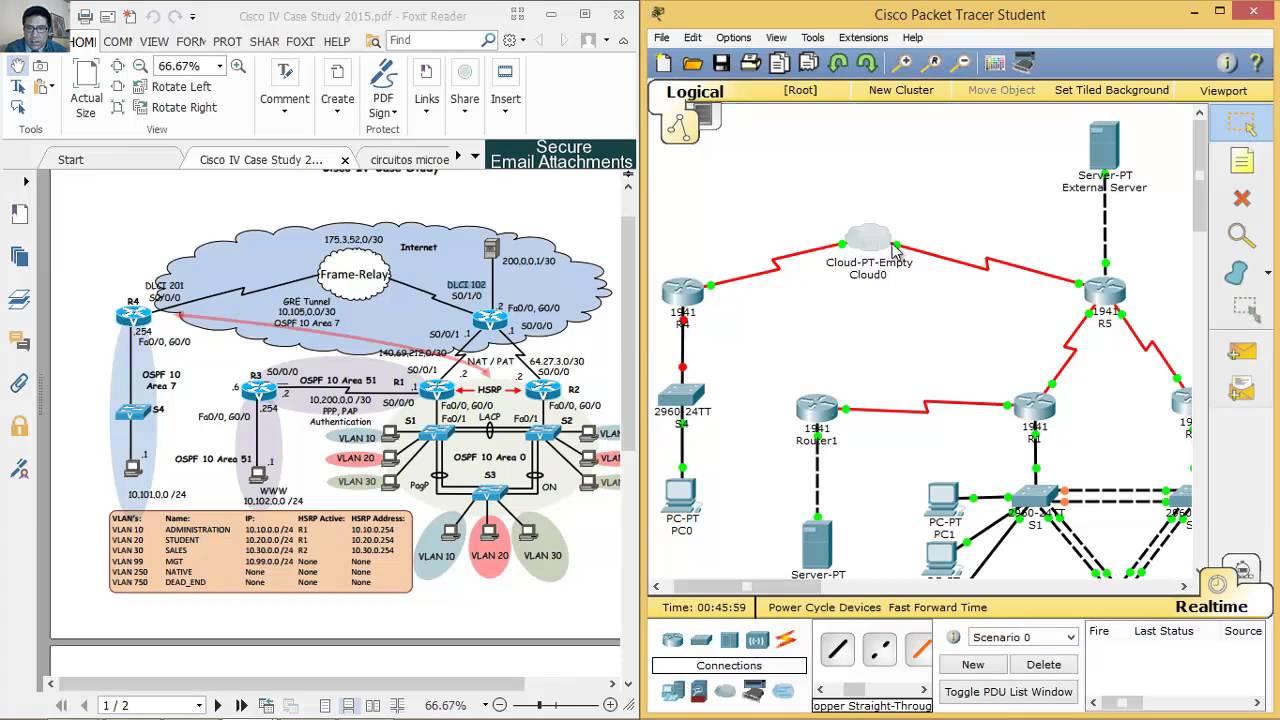Select facing pages layout in Foxit status bar
Viewport: 1280px width, 720px height.
click(371, 705)
